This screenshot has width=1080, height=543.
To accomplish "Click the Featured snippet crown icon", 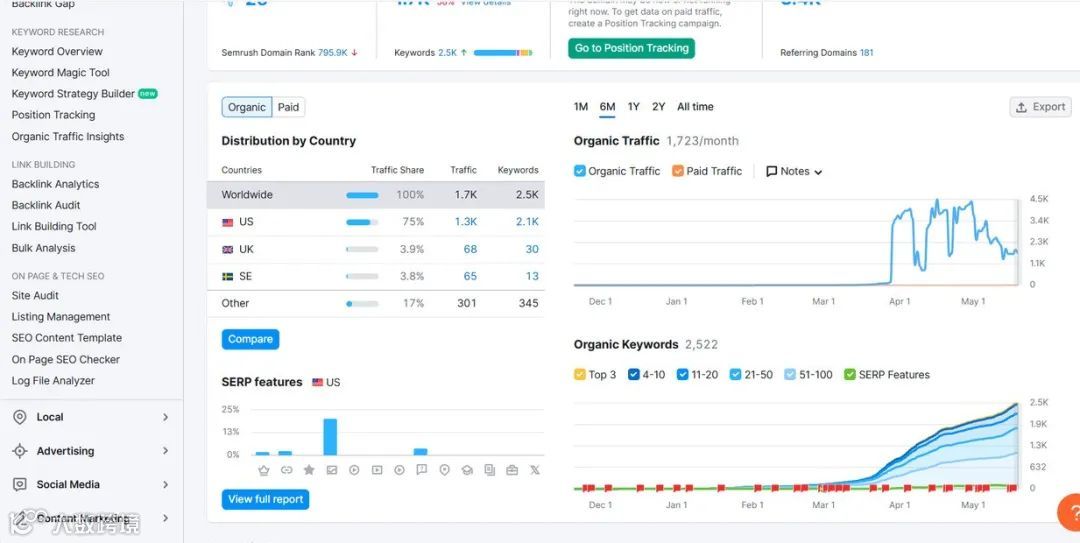I will (263, 470).
